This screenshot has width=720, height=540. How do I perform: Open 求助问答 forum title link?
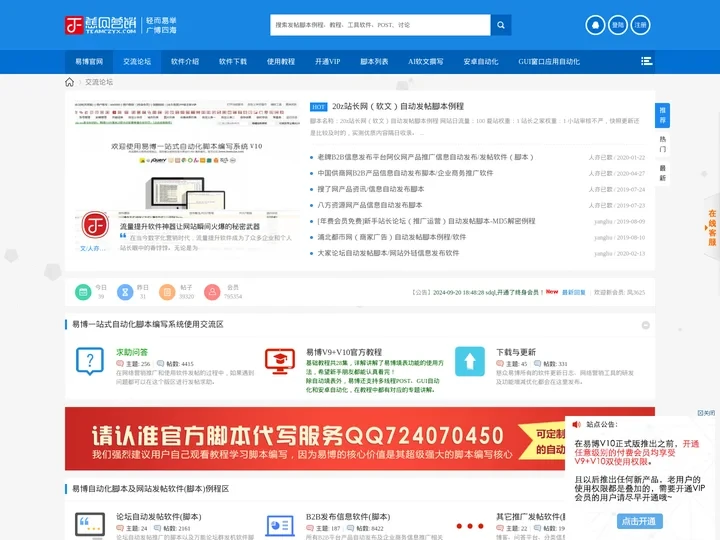click(132, 352)
